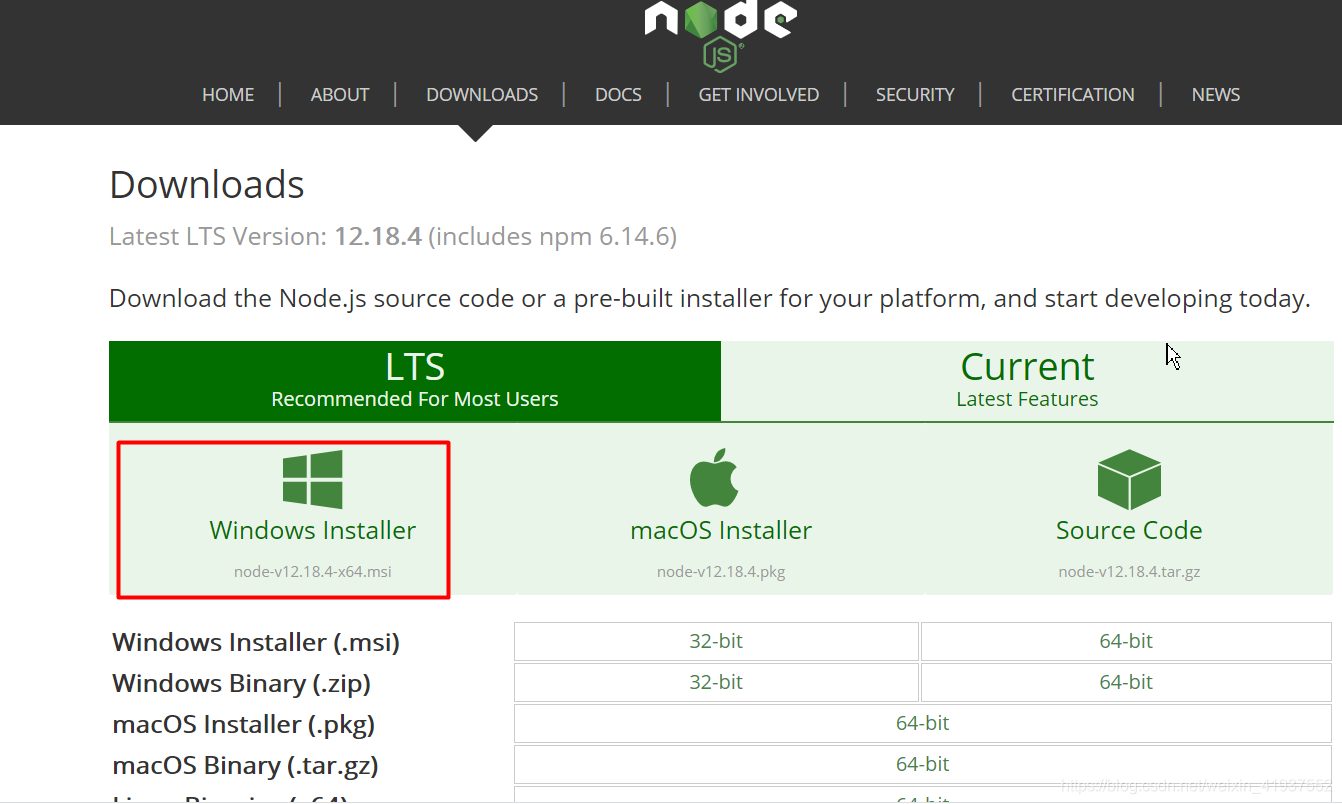Open the DOWNLOADS menu item

click(x=482, y=94)
